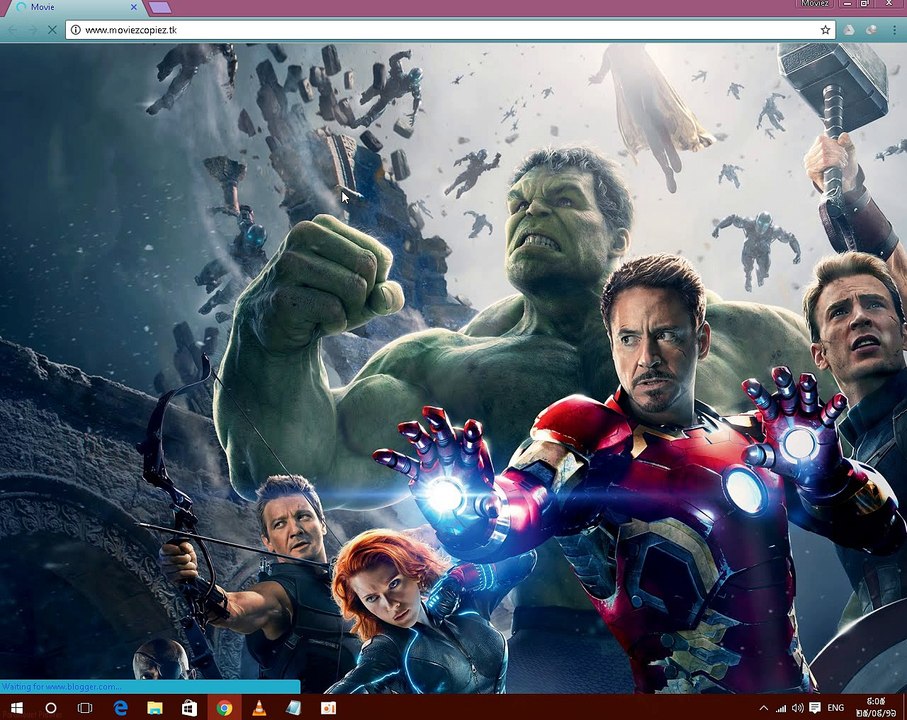The width and height of the screenshot is (907, 720).
Task: Click the back navigation arrow
Action: pos(13,29)
